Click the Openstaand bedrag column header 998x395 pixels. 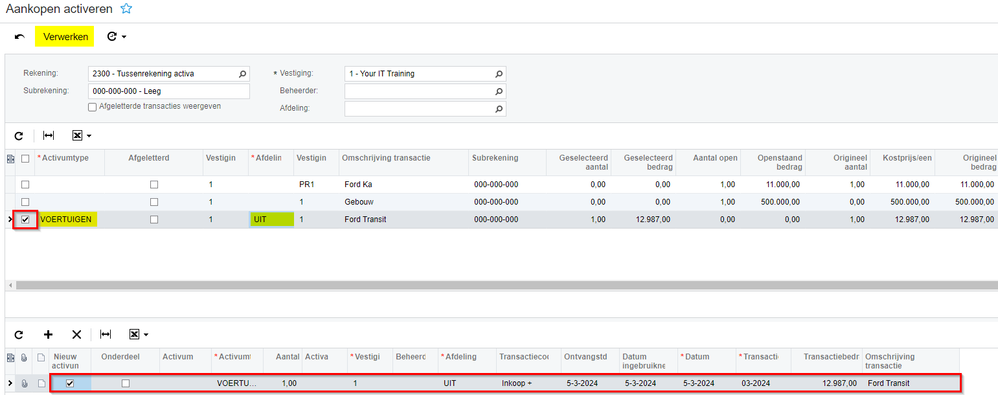tap(773, 163)
